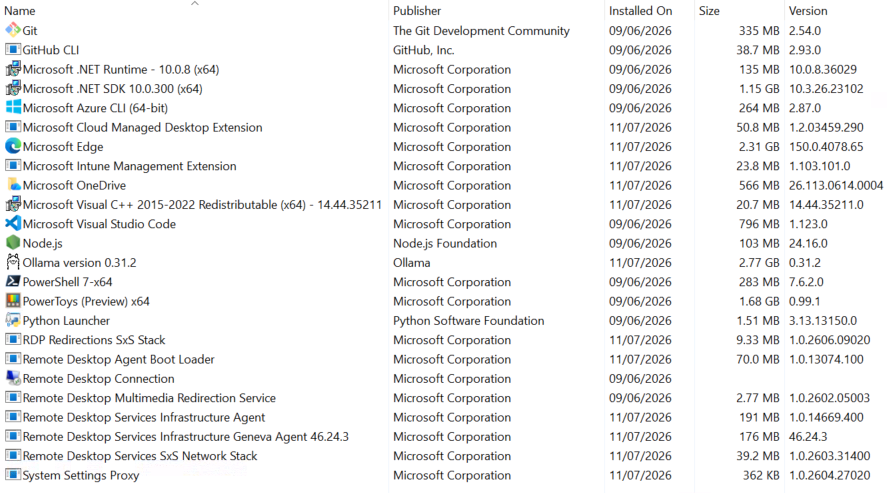Click the RDP Redirections SxS Stack icon
The width and height of the screenshot is (894, 493).
pyautogui.click(x=13, y=340)
